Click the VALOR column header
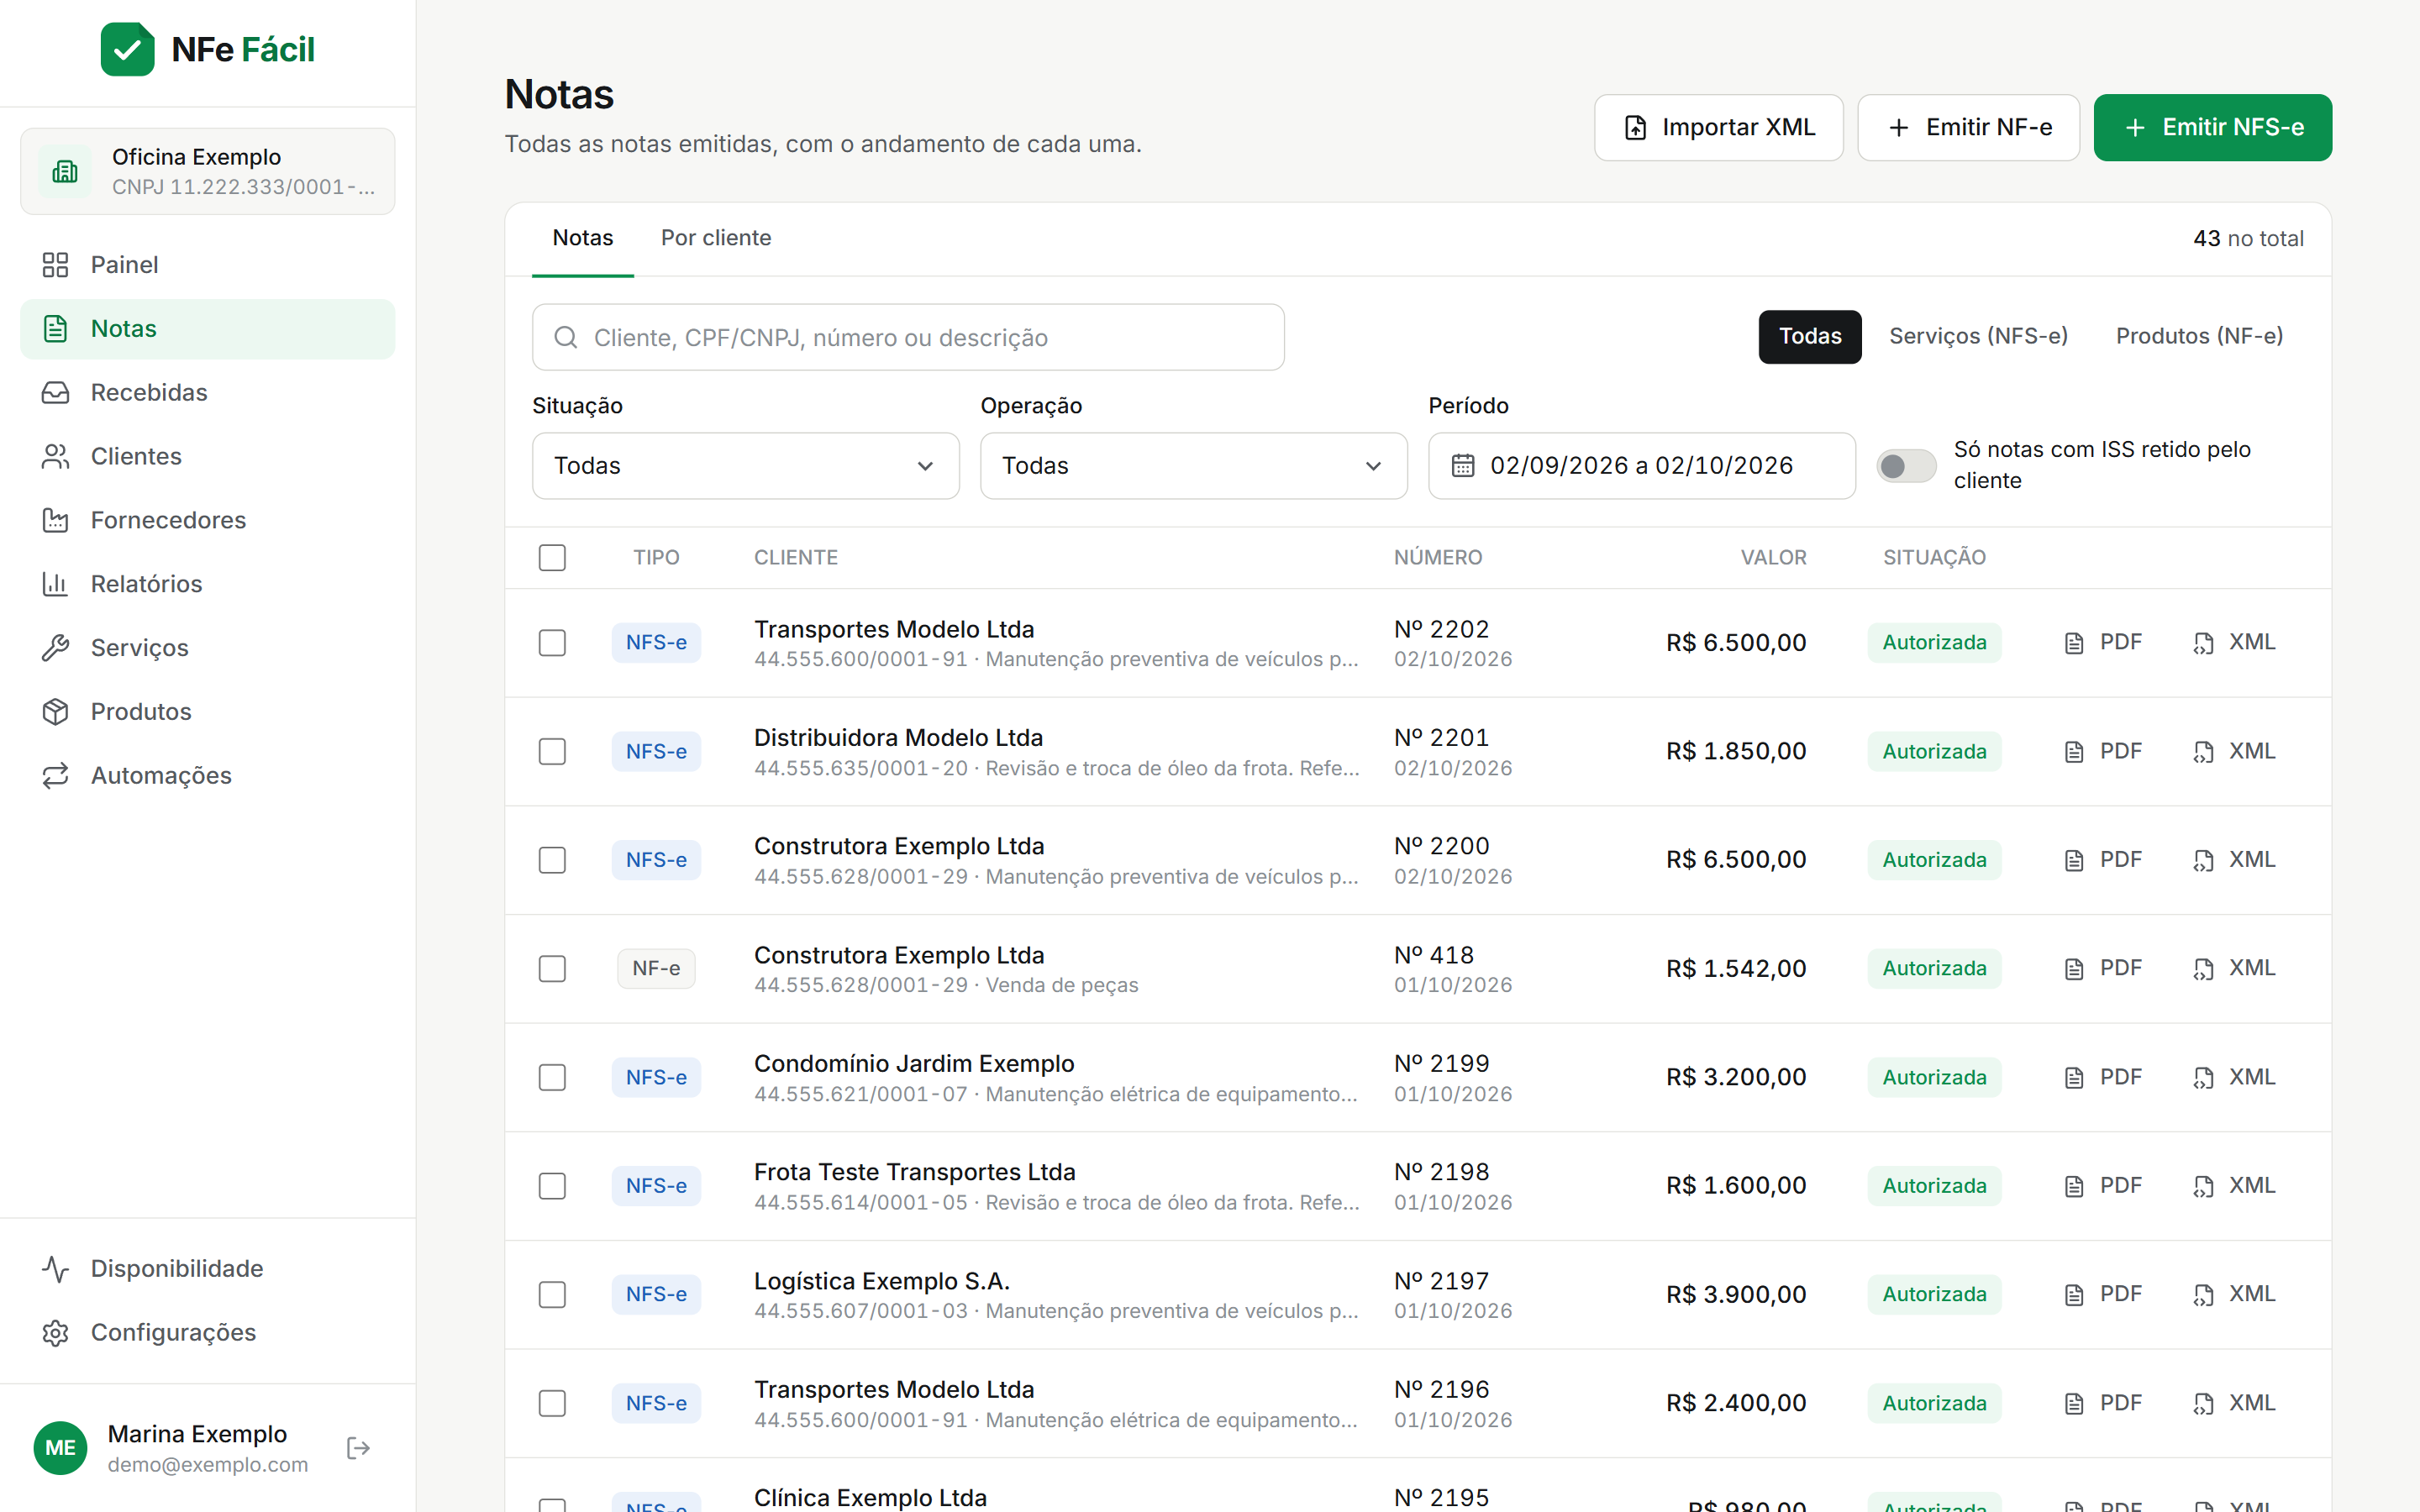2420x1512 pixels. coord(1773,558)
